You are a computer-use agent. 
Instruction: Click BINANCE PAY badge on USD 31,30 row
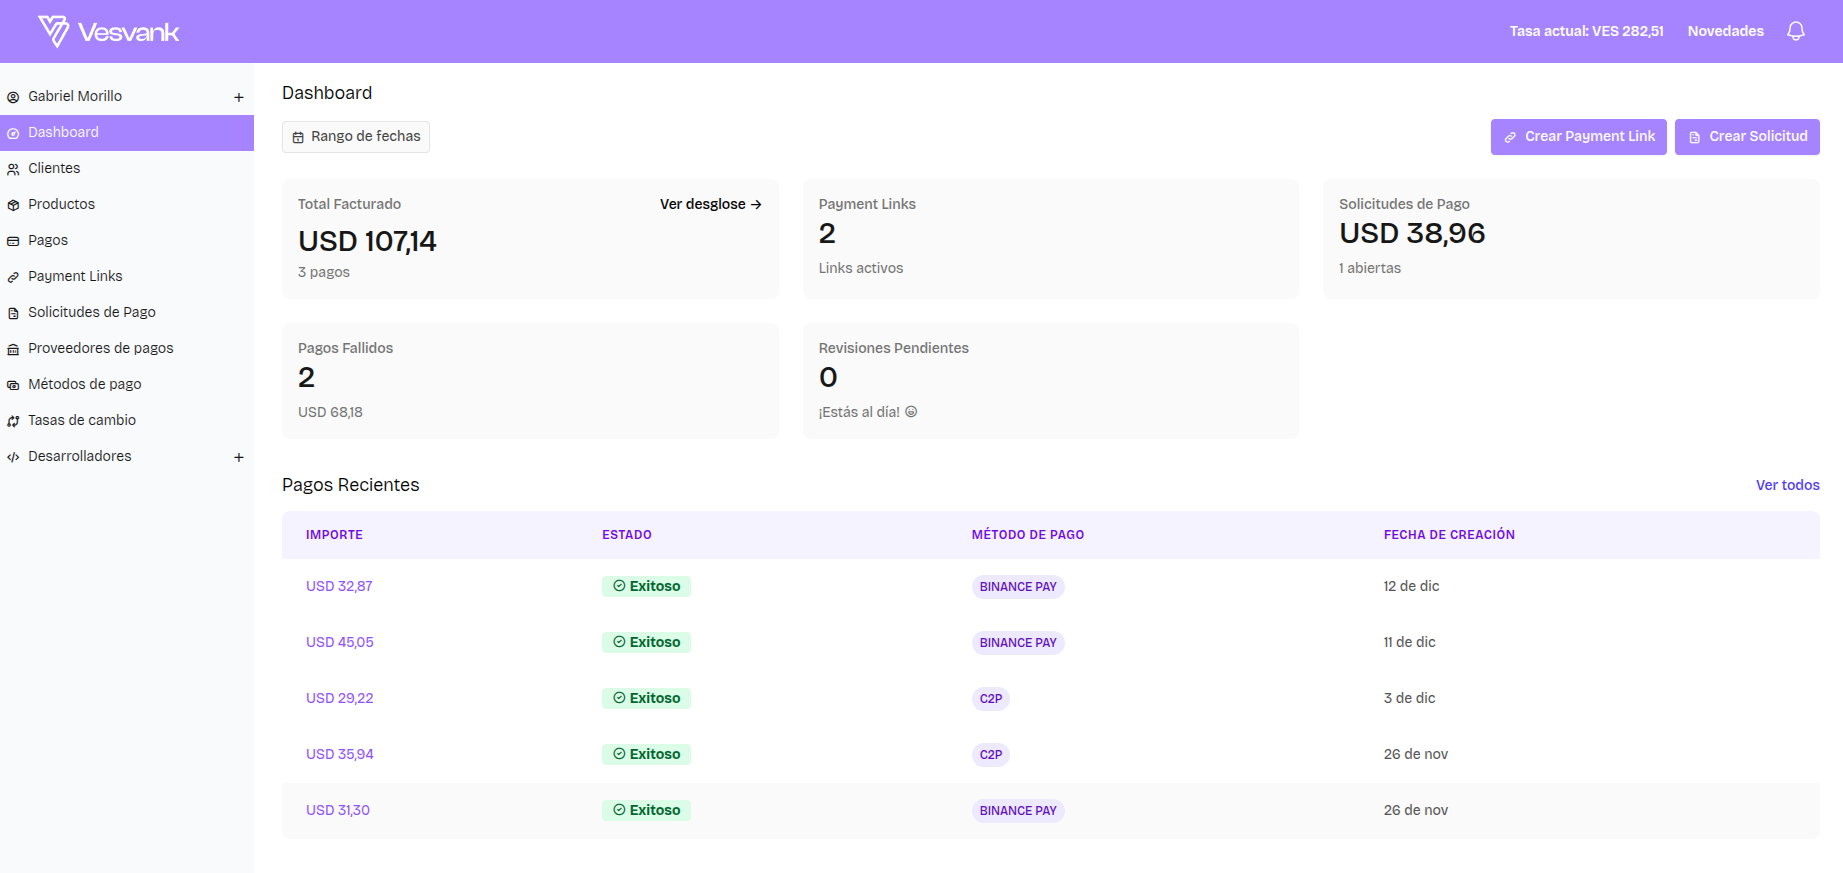(1018, 811)
